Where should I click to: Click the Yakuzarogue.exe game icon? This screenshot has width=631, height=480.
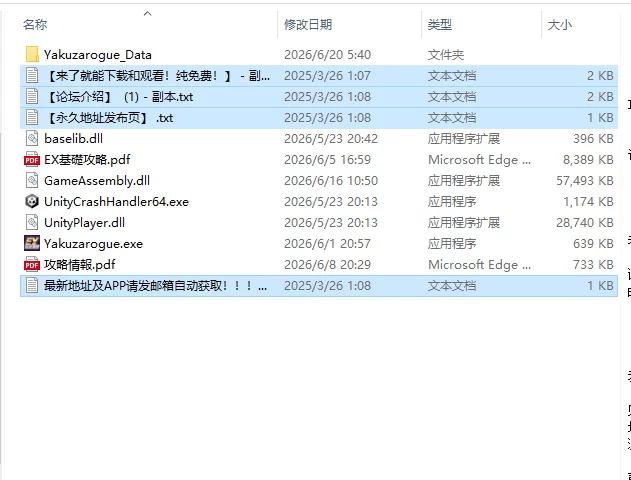32,243
